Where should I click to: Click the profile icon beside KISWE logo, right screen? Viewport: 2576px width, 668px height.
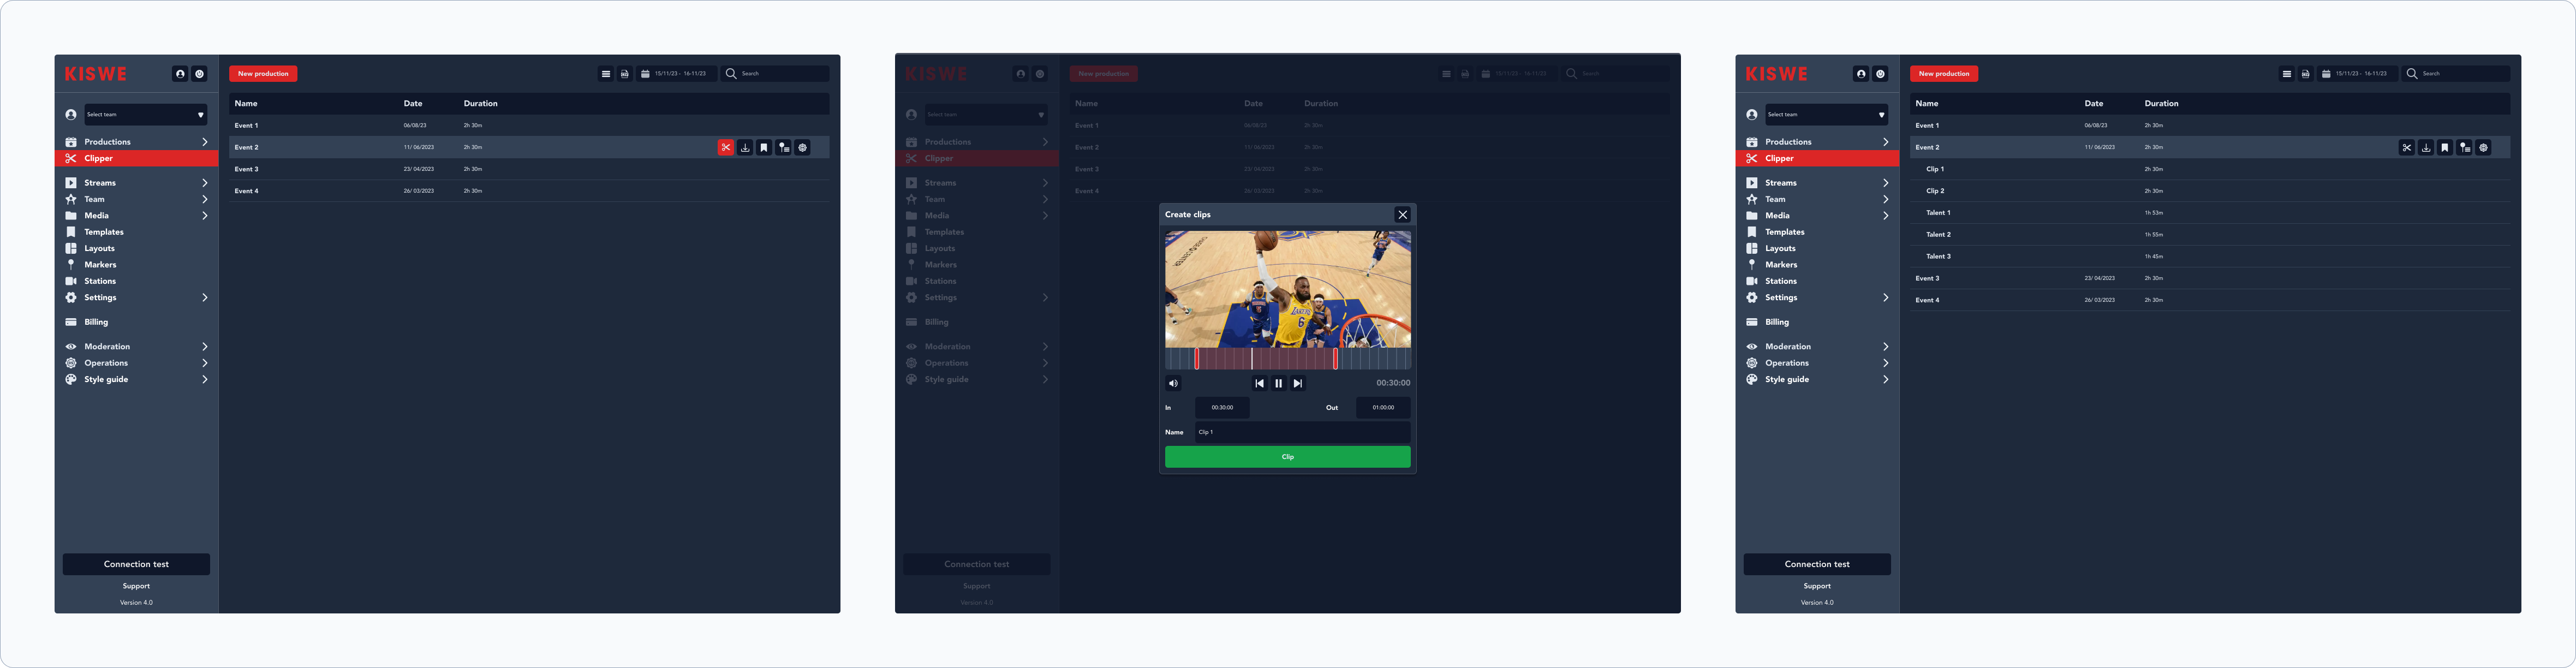pos(1861,74)
